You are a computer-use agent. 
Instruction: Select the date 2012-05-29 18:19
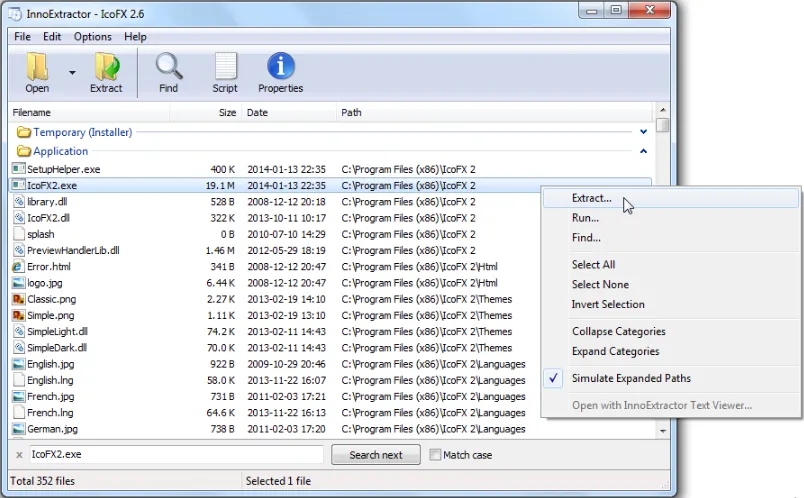287,251
